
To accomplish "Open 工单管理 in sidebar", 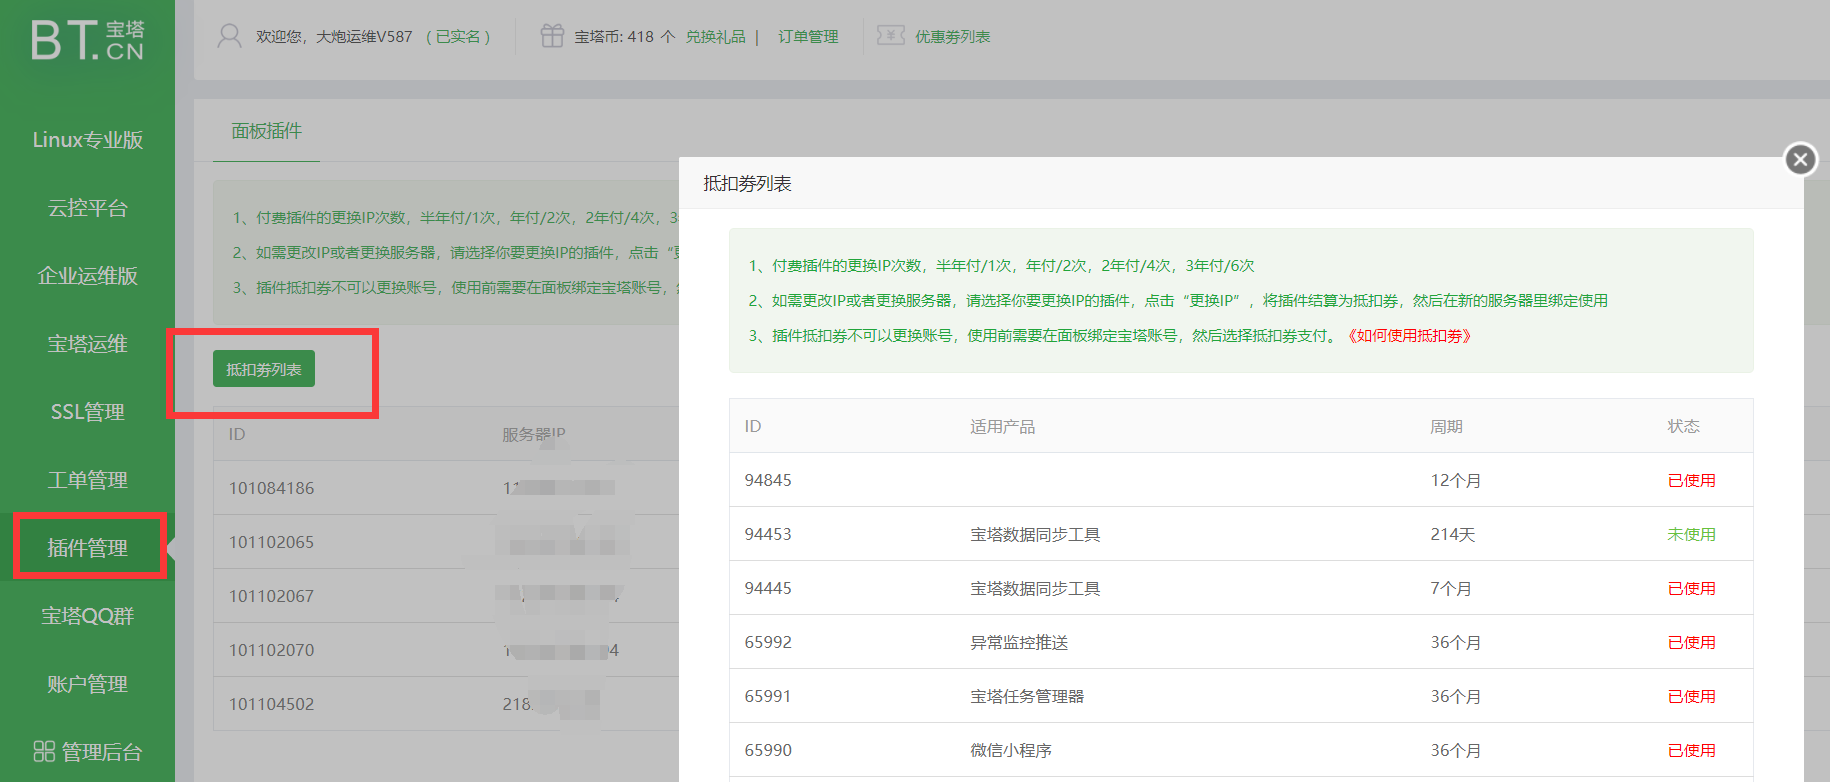I will coord(88,480).
